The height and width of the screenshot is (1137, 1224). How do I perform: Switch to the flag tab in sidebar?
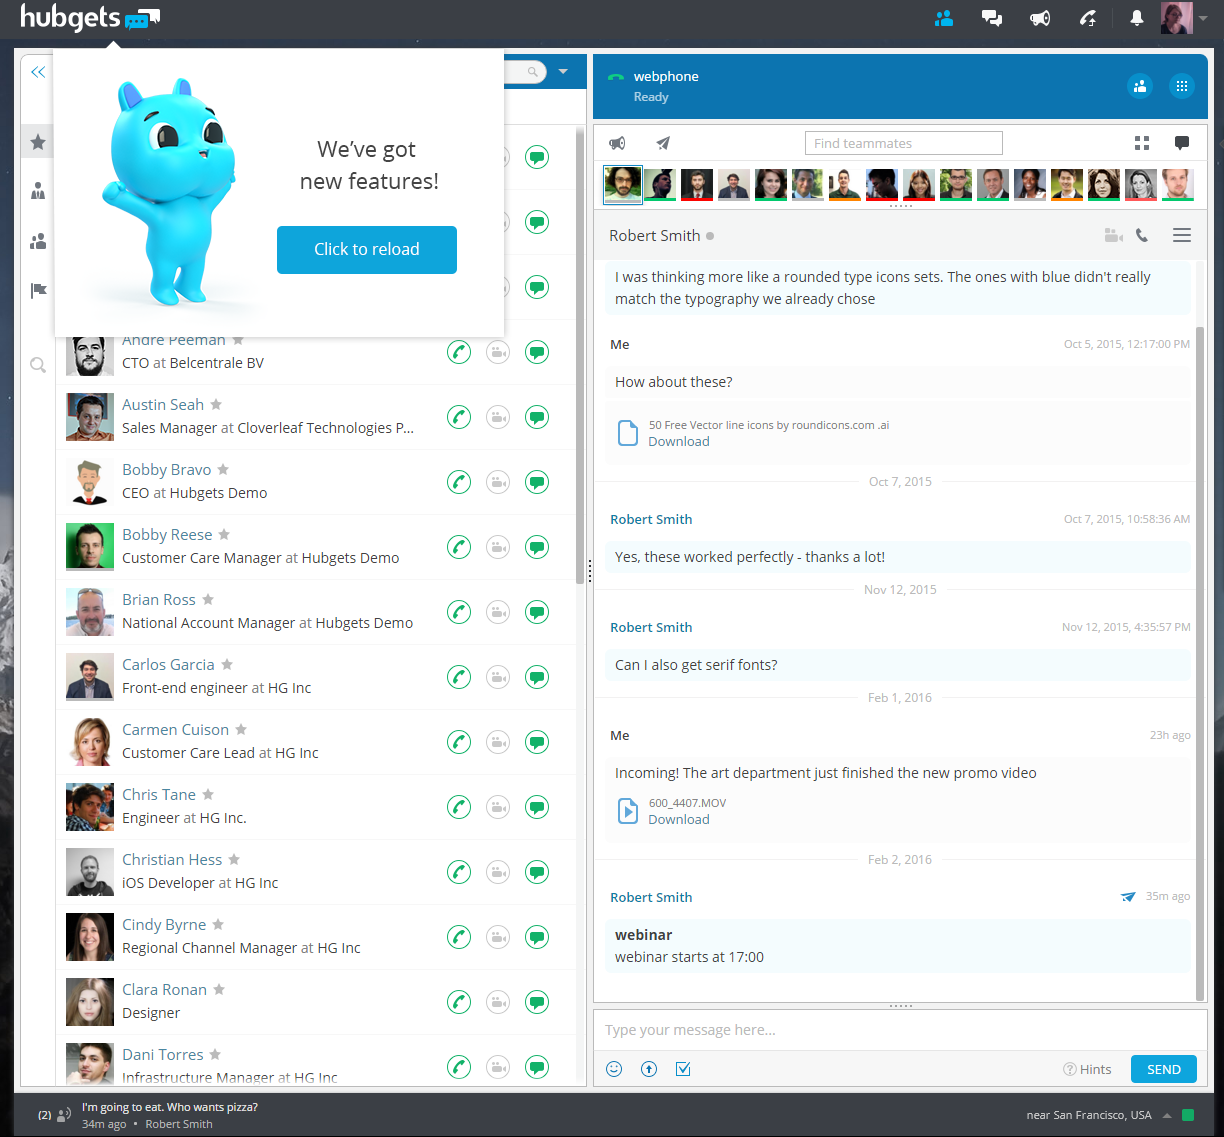coord(38,290)
